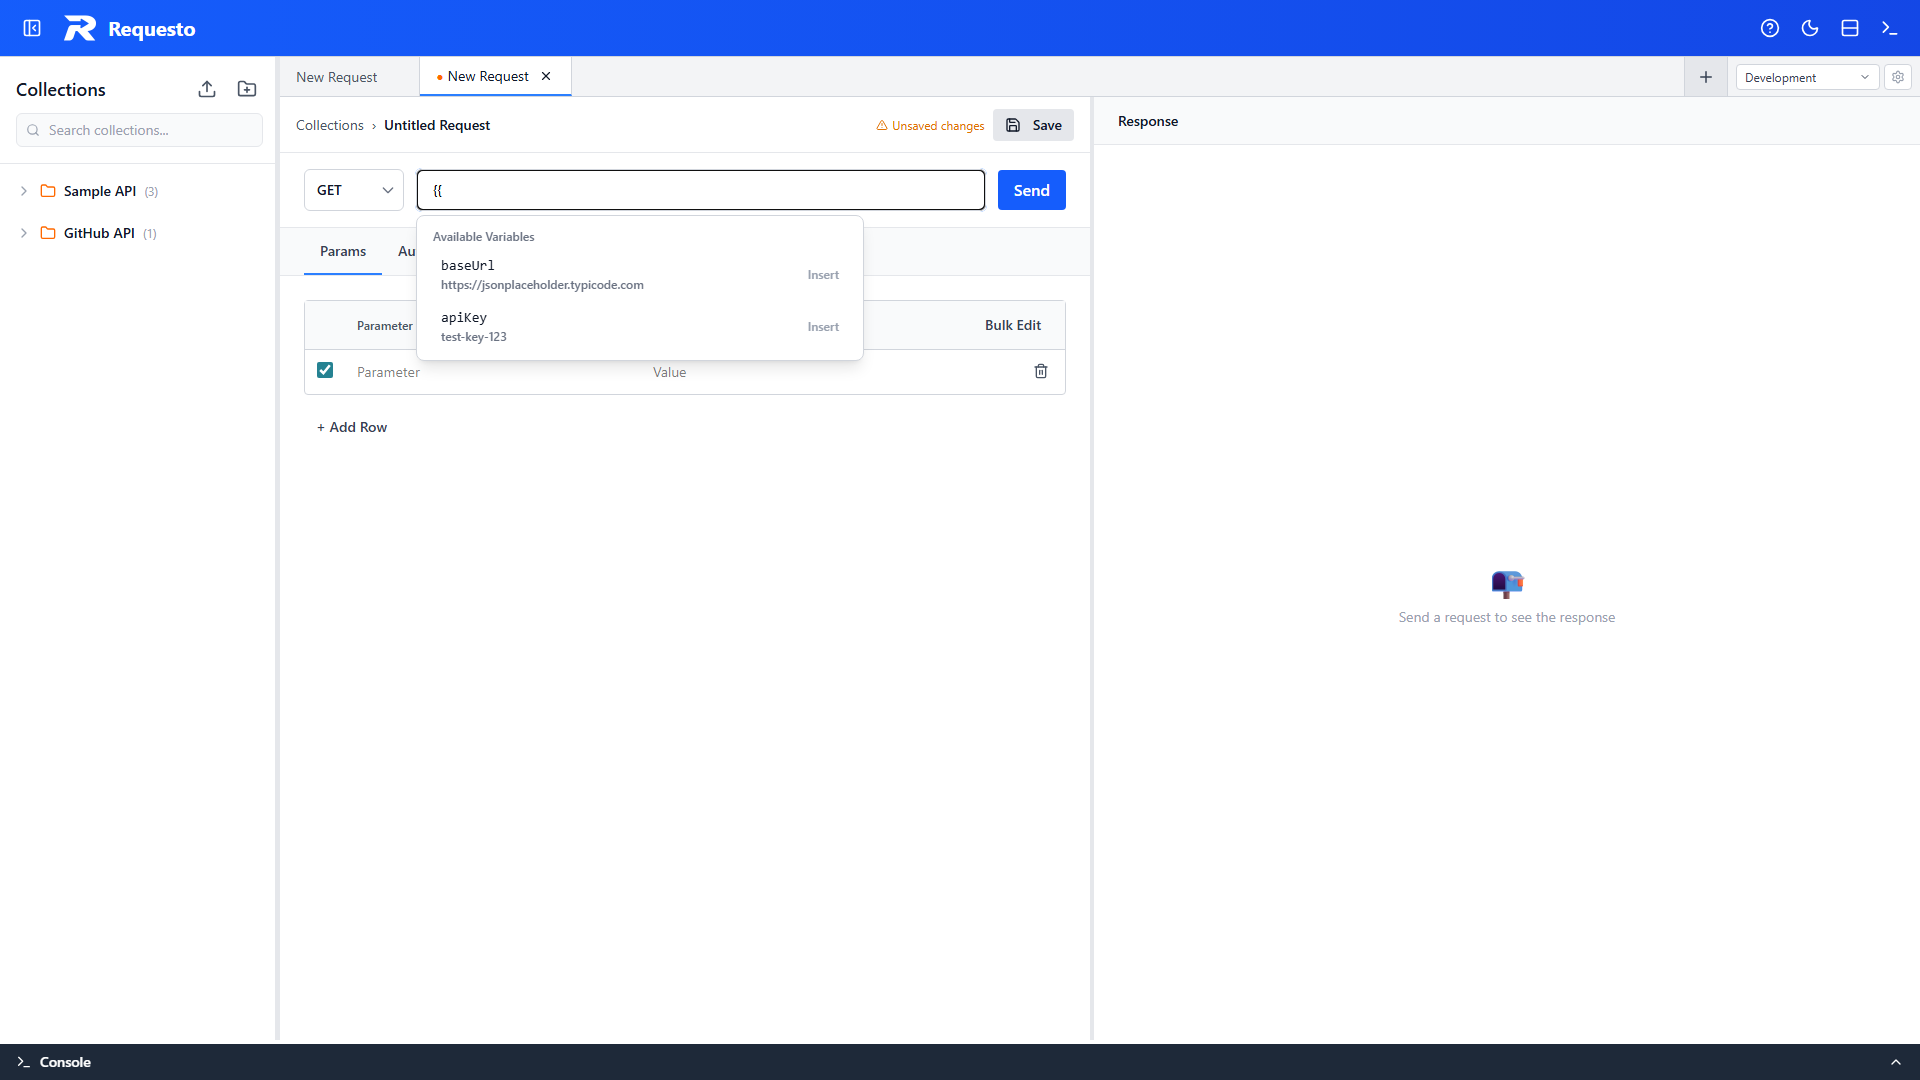Open the GET method dropdown
This screenshot has height=1080, width=1920.
click(353, 190)
